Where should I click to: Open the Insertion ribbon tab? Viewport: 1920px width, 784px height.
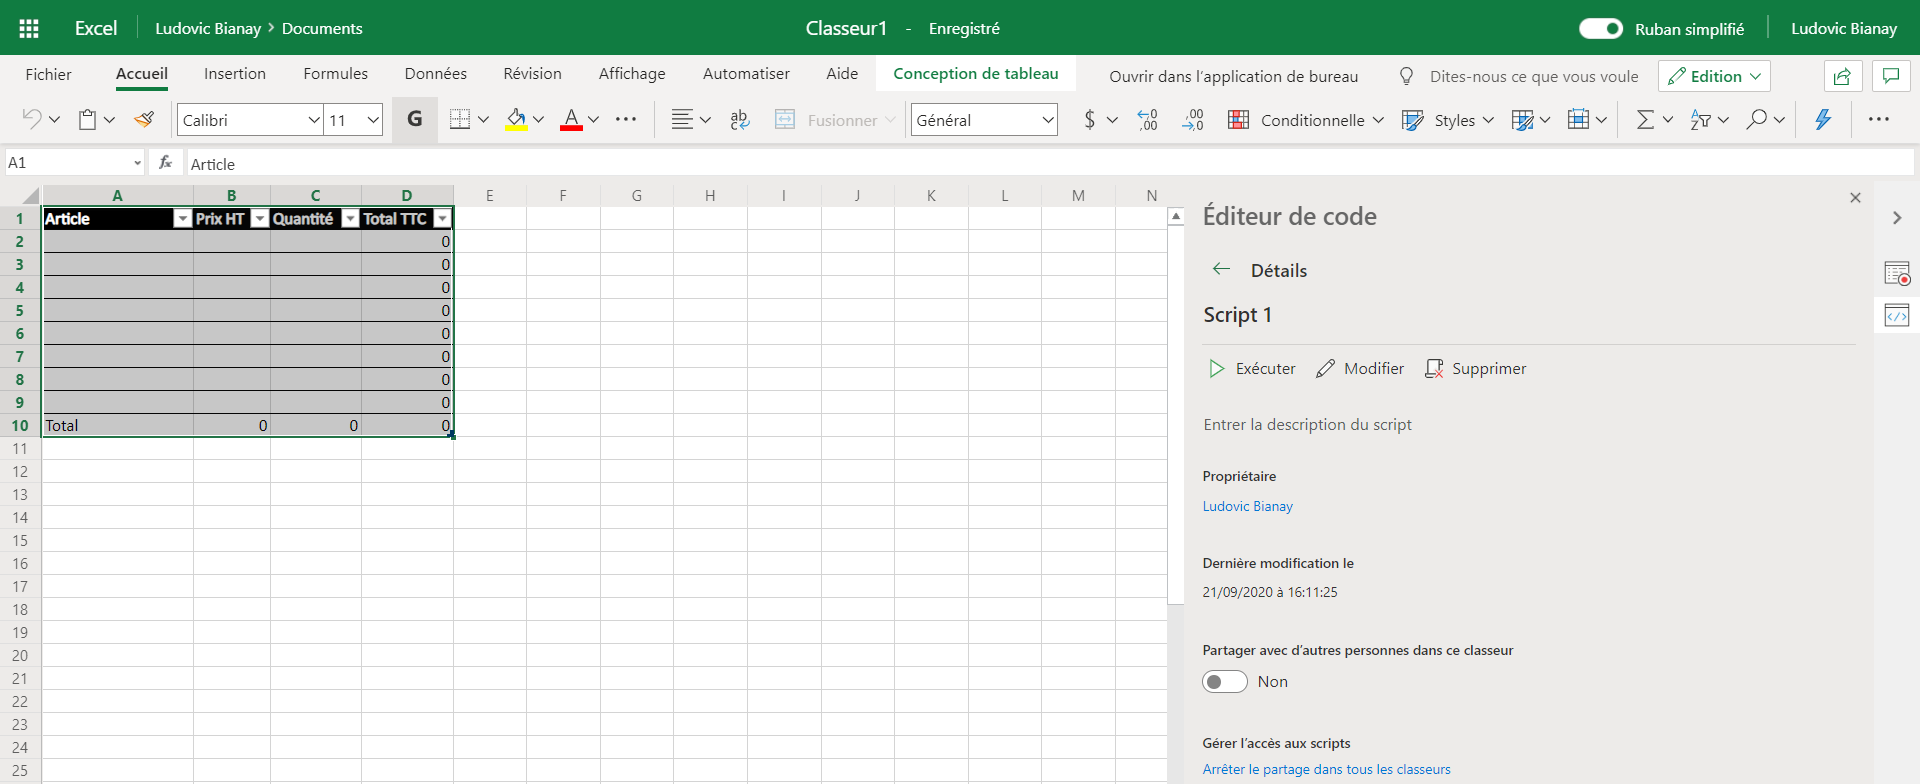(235, 74)
